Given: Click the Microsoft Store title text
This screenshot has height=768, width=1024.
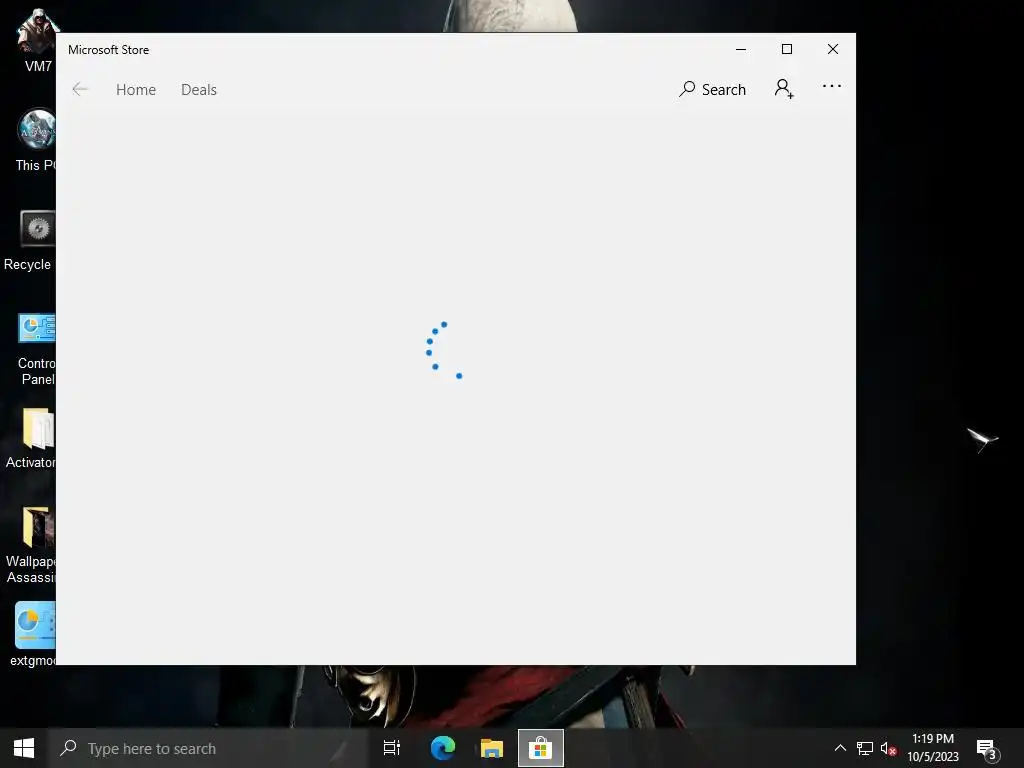Looking at the screenshot, I should click(108, 50).
